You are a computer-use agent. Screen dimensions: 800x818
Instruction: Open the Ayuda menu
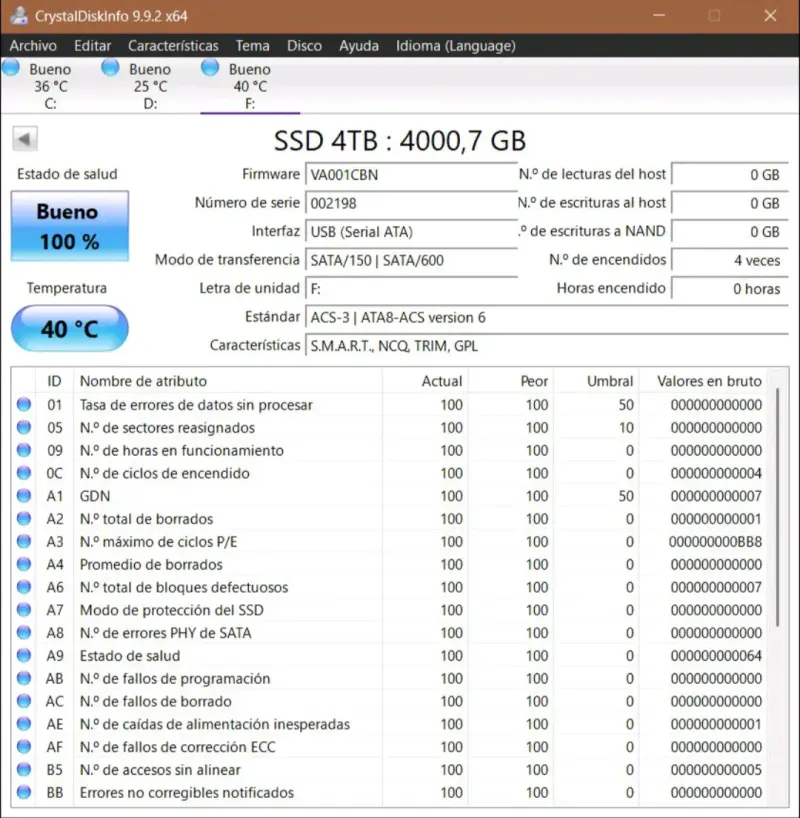point(359,46)
